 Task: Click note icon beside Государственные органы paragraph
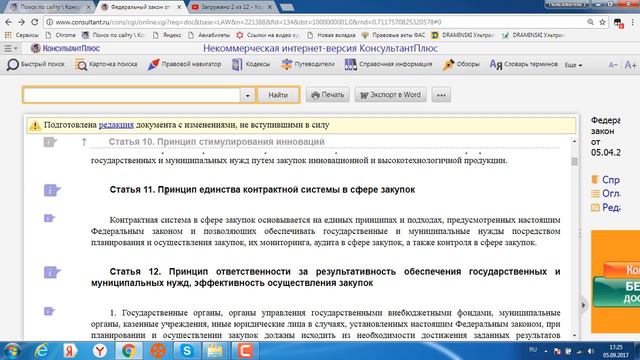[x=49, y=311]
